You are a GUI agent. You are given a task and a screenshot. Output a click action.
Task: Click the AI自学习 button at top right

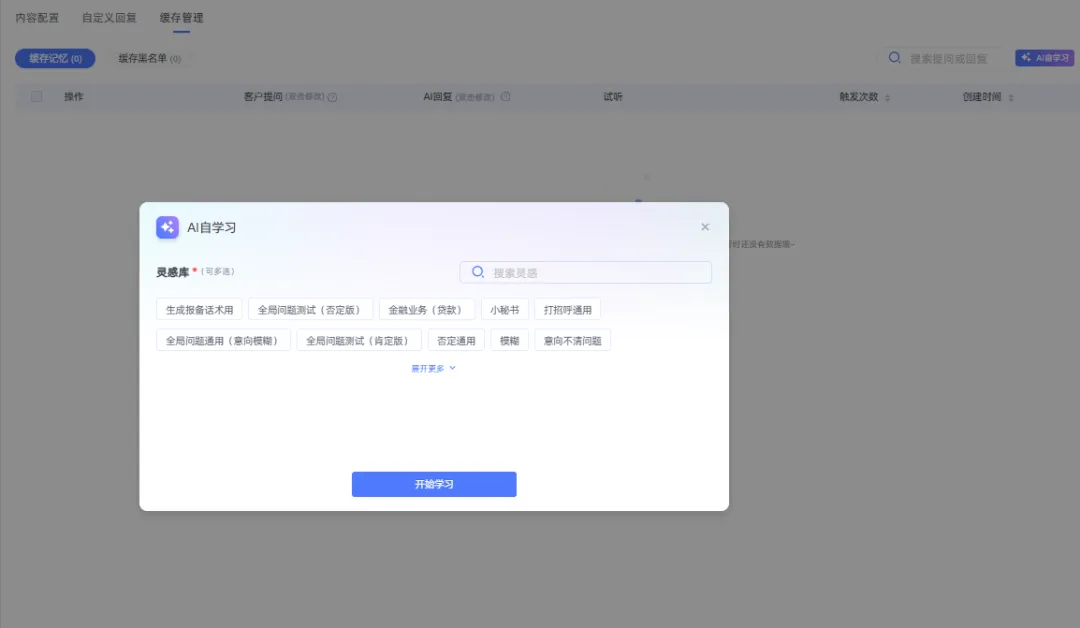click(1044, 58)
